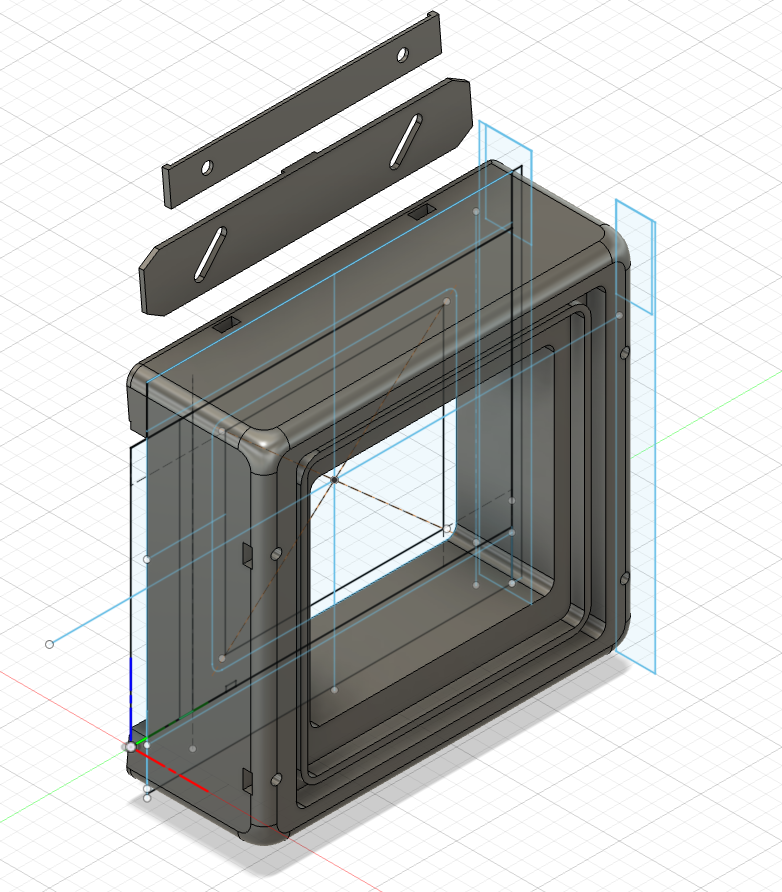The width and height of the screenshot is (782, 892).
Task: Select the lower-left diagonal slot in the wide plate
Action: [x=210, y=254]
